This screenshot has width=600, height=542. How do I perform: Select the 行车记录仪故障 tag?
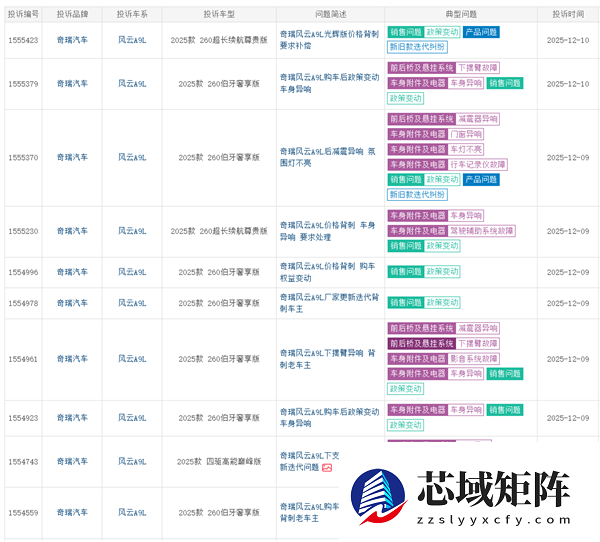click(478, 165)
